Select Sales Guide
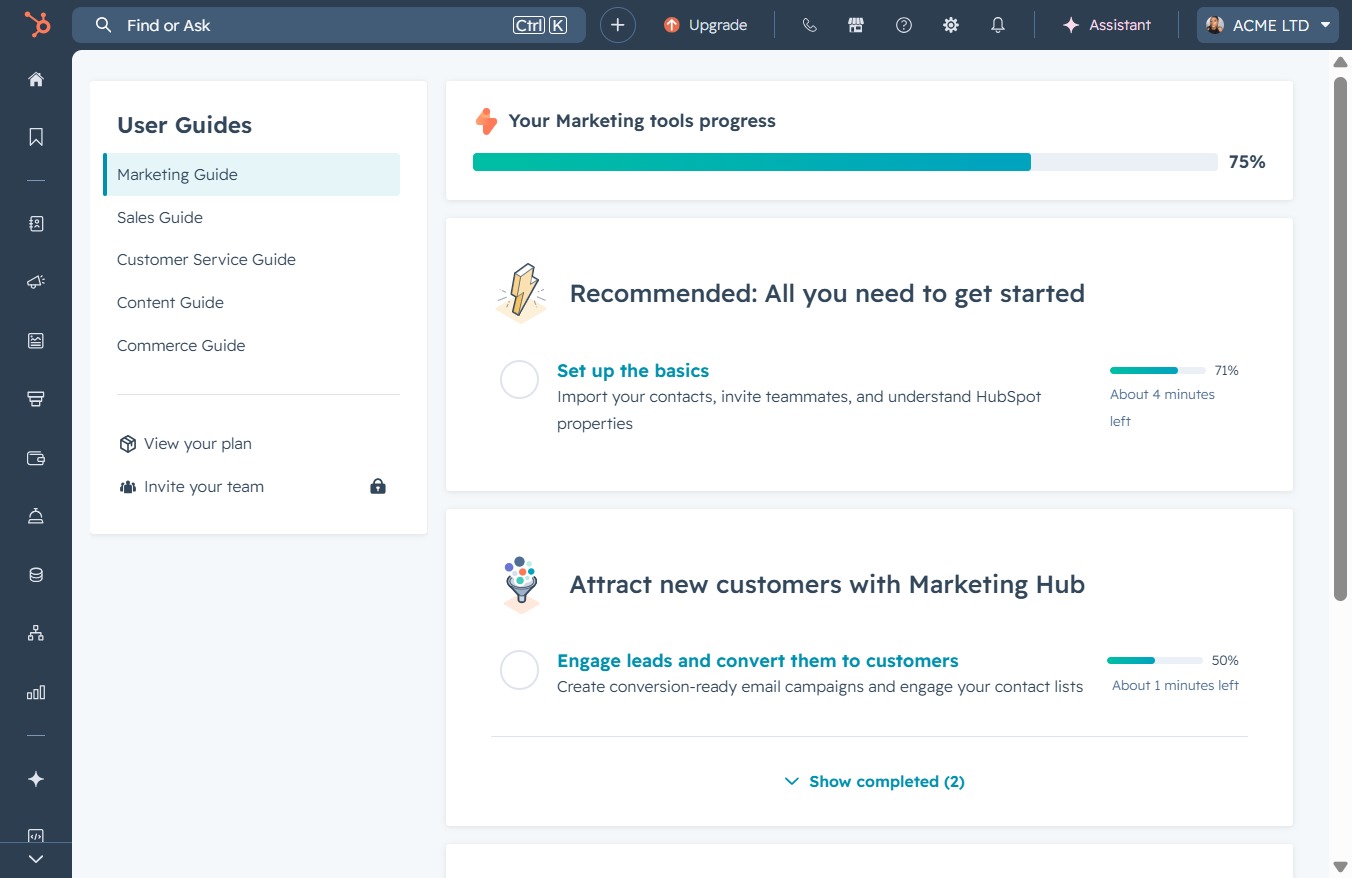The width and height of the screenshot is (1352, 878). click(x=160, y=217)
